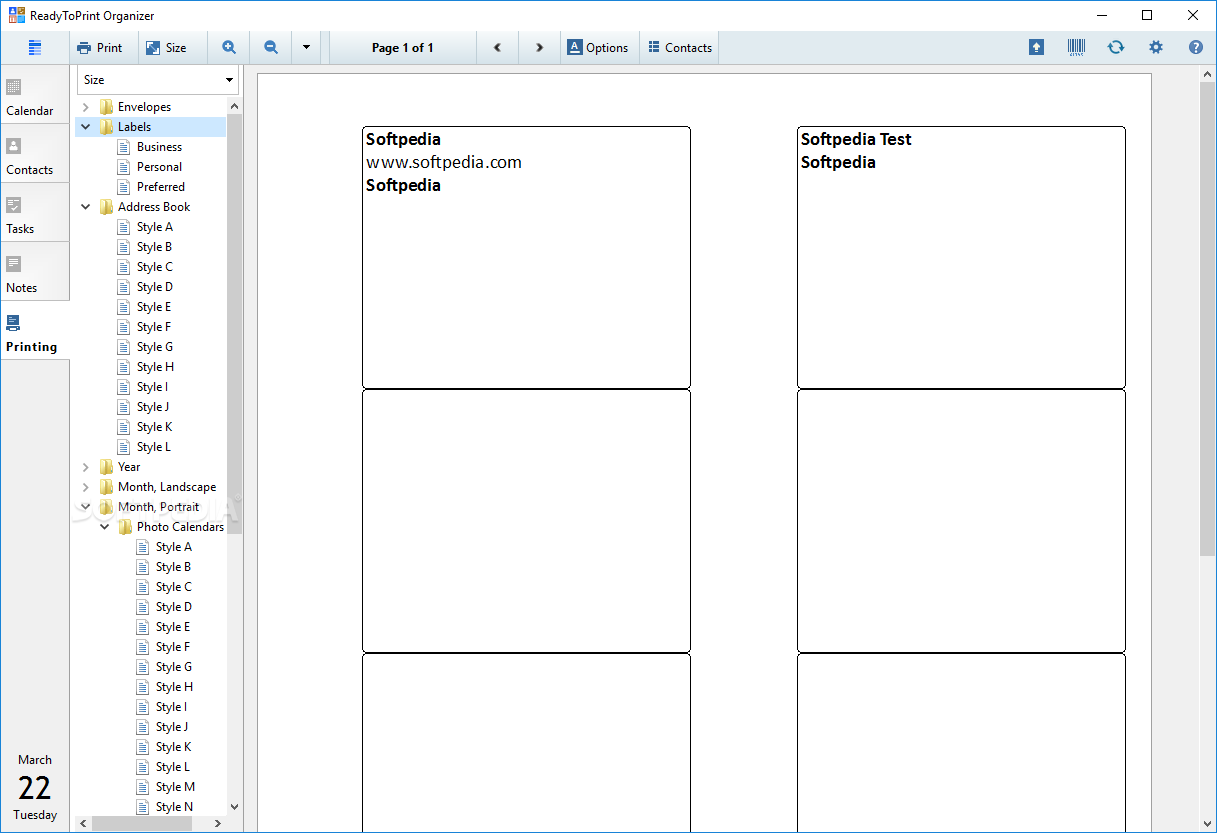Select the Envelopes folder item

[144, 107]
